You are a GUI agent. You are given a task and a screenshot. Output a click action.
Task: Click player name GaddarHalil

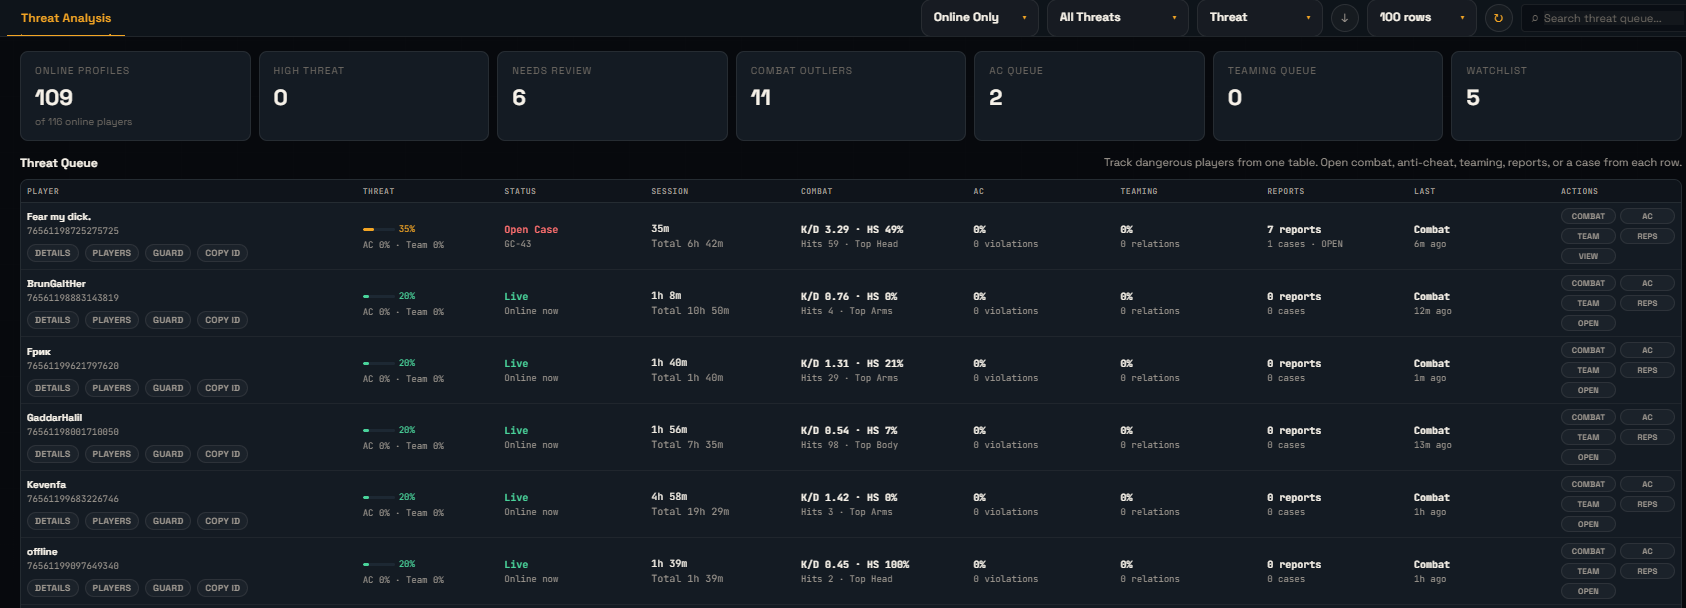(54, 418)
